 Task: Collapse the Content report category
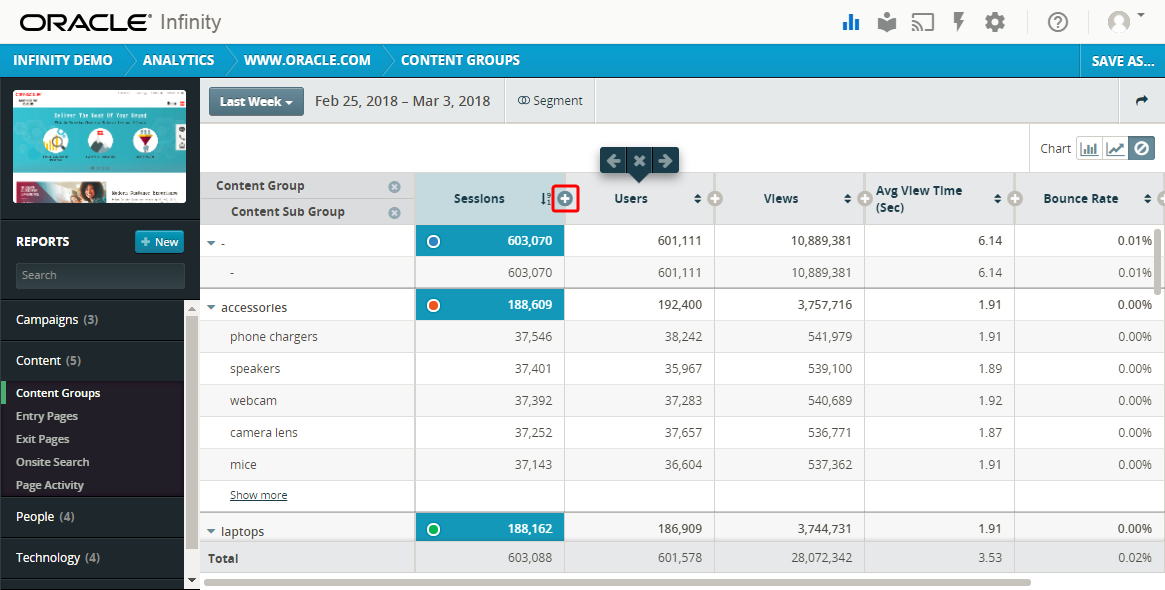(92, 360)
